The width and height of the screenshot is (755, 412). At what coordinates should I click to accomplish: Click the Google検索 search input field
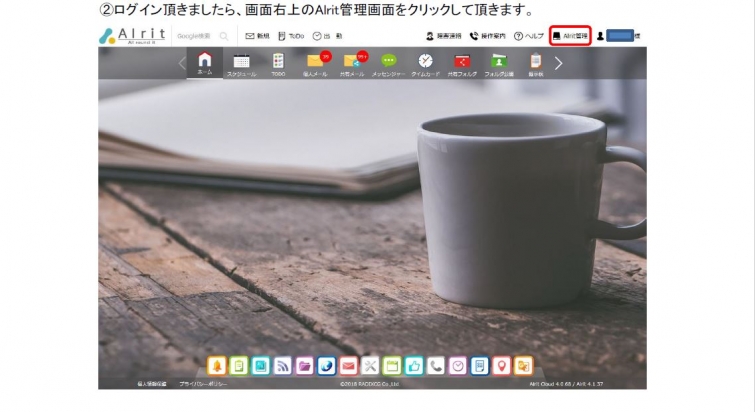coord(196,35)
